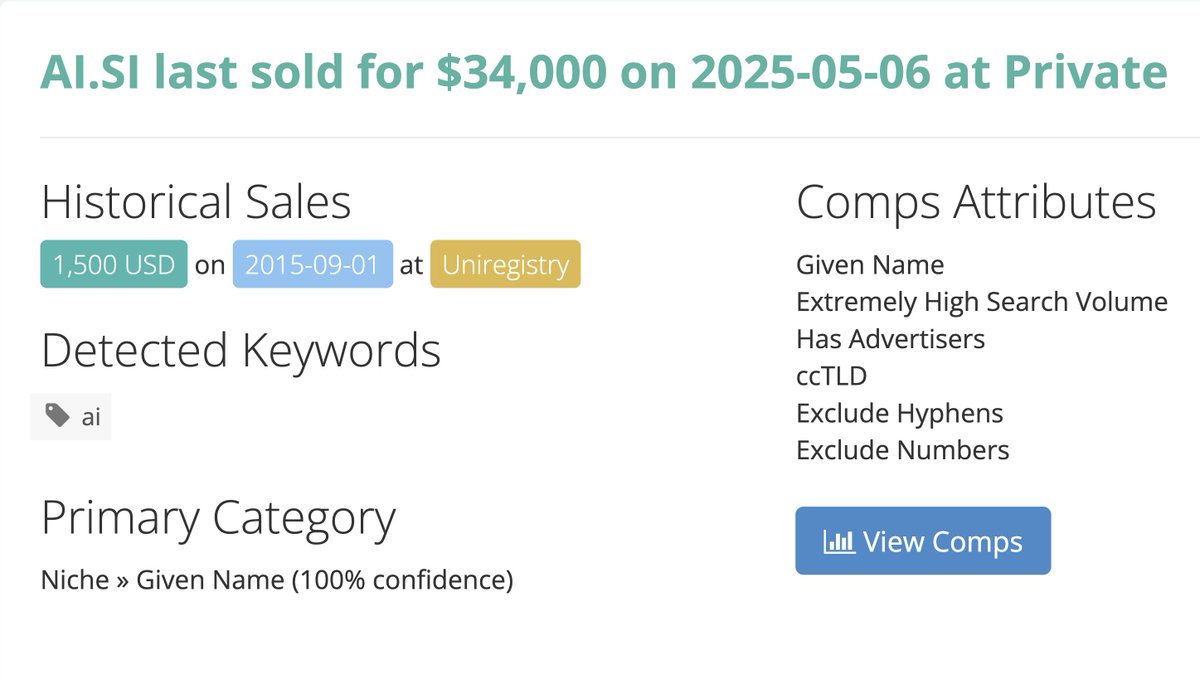Open the View Comps button
This screenshot has height=684, width=1200.
click(923, 541)
